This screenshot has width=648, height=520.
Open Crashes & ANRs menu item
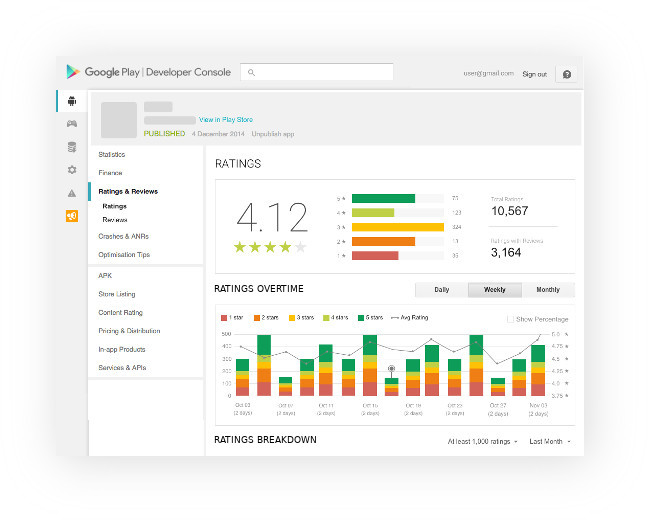(124, 236)
